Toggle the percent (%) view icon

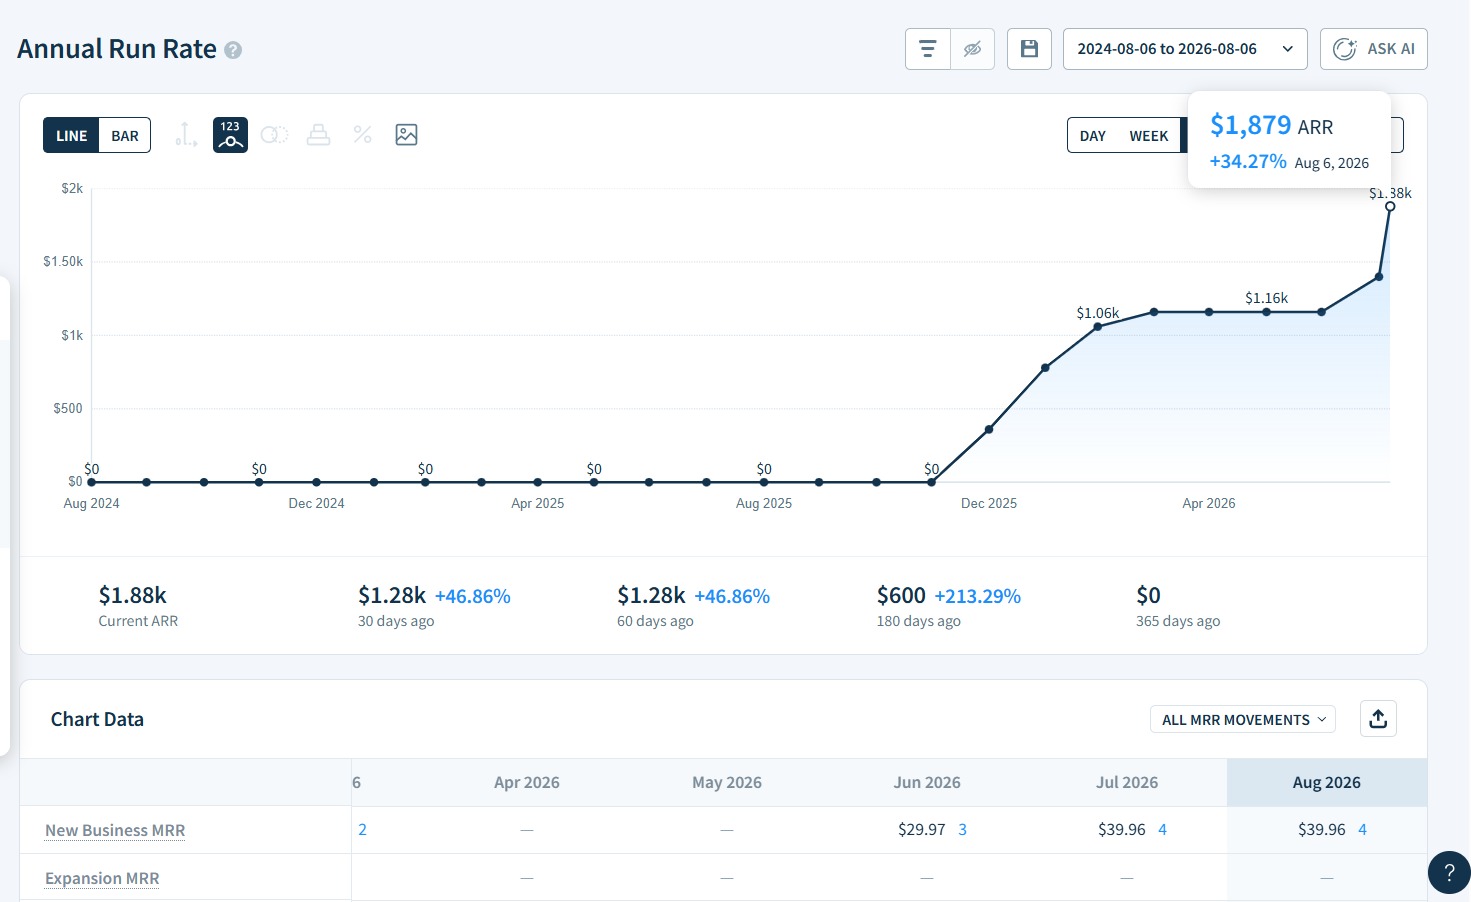tap(362, 135)
